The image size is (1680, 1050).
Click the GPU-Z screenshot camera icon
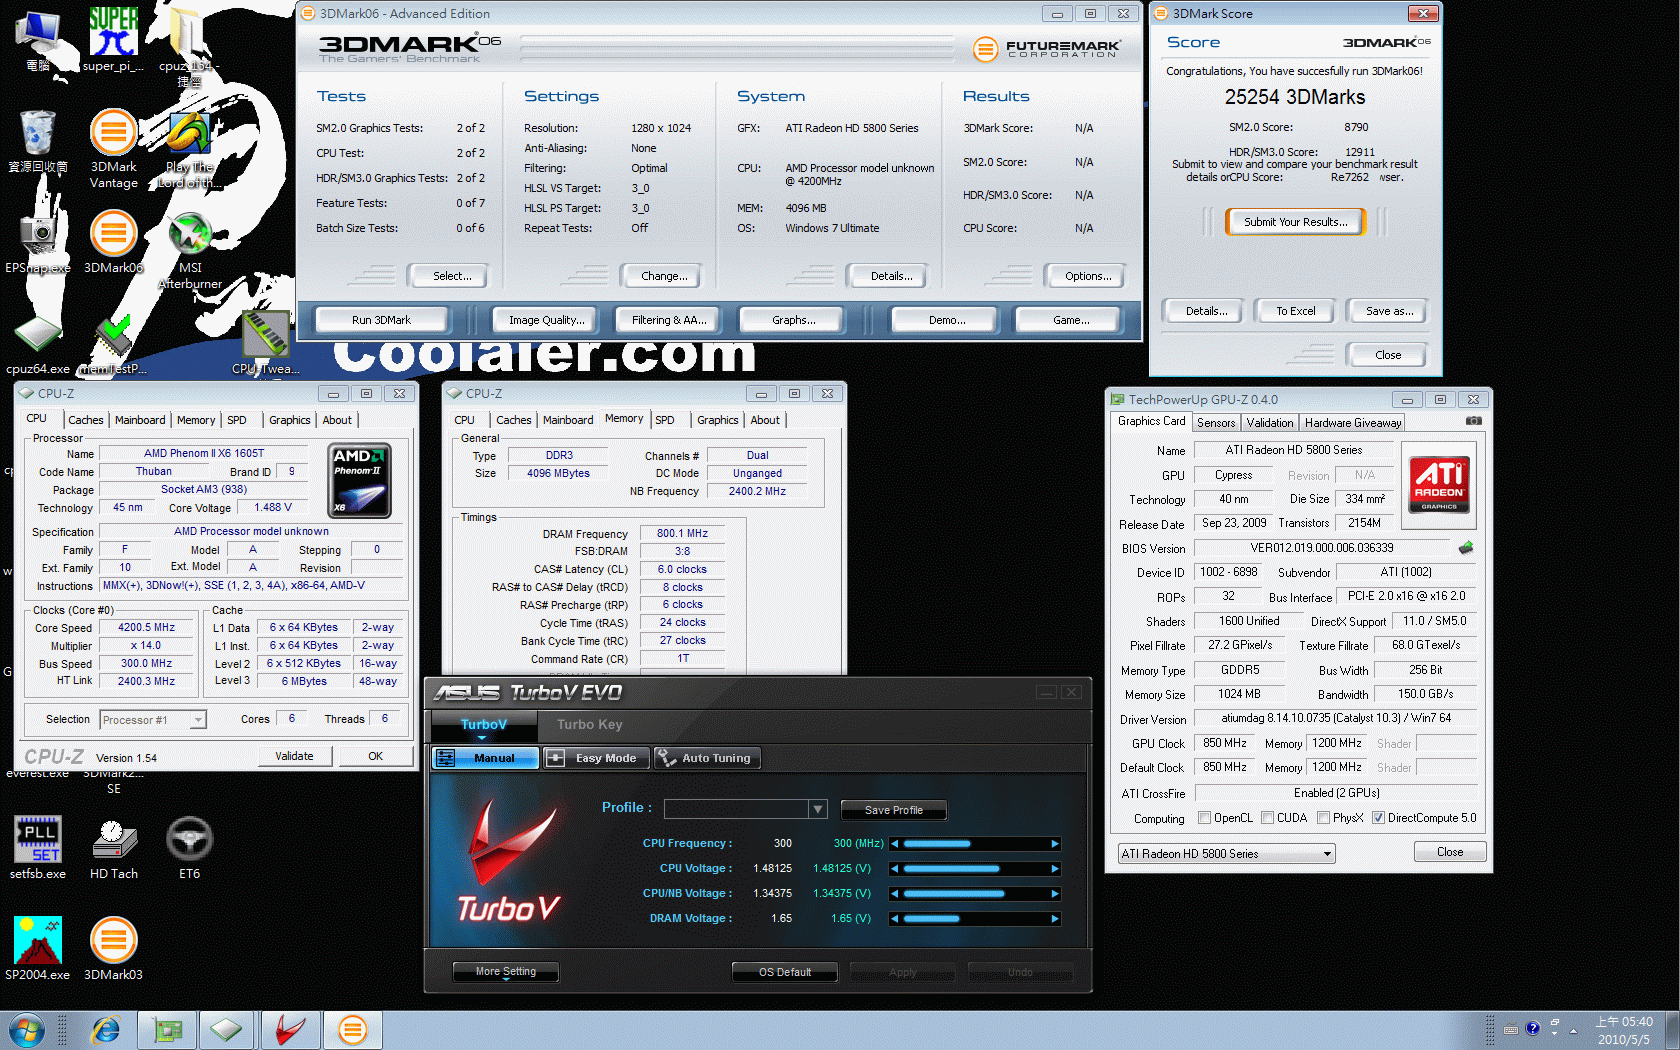coord(1473,421)
